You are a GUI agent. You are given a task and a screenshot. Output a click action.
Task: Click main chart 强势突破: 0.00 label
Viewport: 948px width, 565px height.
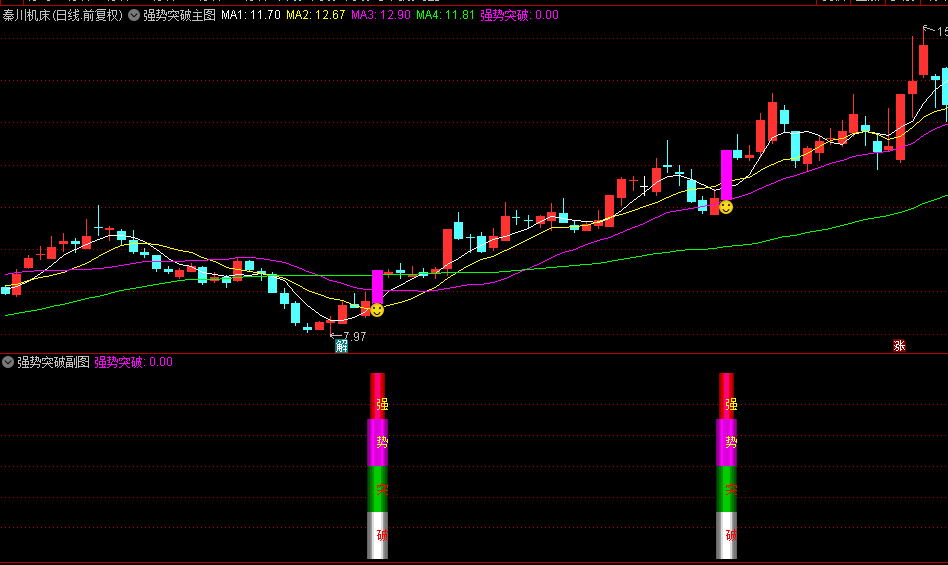click(519, 15)
